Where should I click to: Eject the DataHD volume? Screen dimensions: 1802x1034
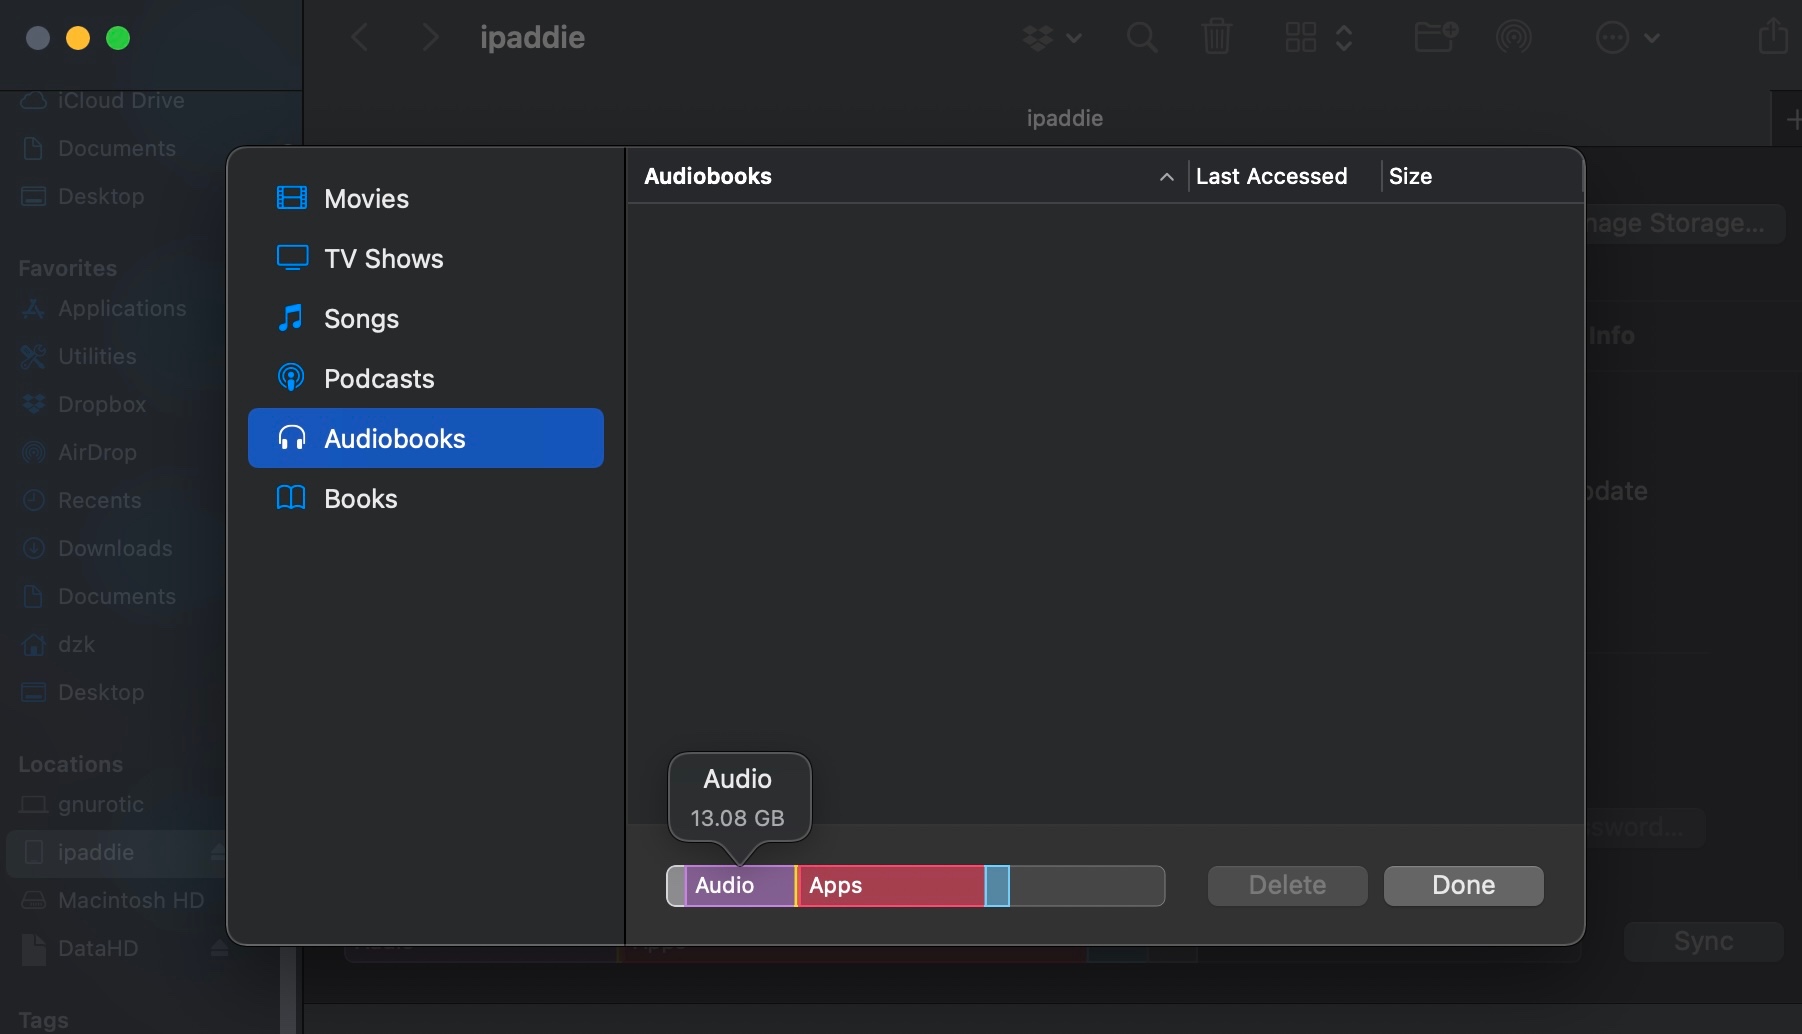[219, 948]
